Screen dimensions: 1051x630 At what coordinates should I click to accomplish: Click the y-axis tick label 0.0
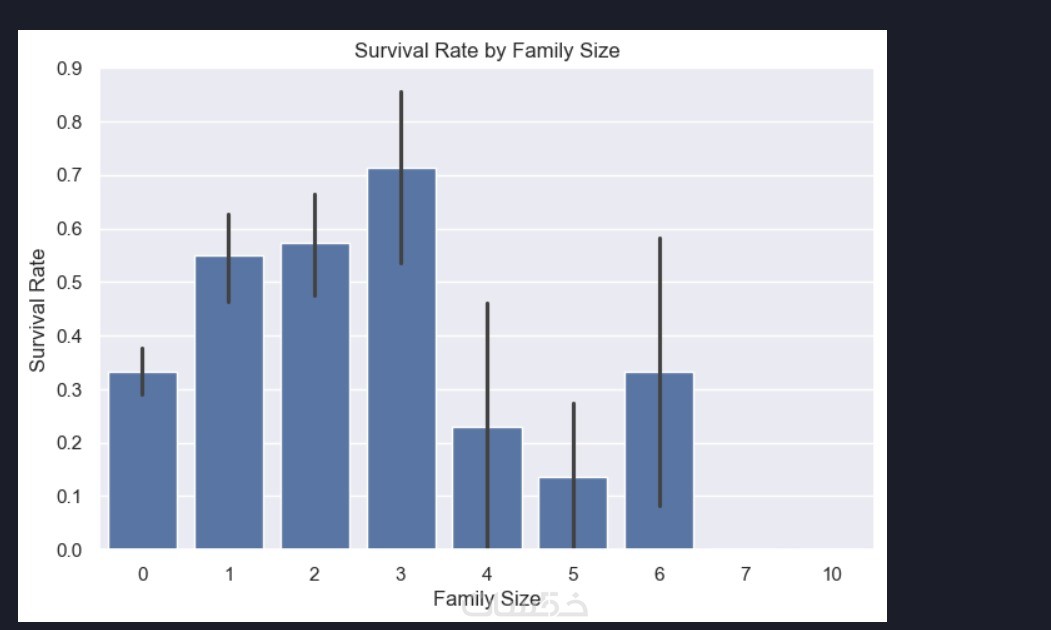pyautogui.click(x=70, y=550)
